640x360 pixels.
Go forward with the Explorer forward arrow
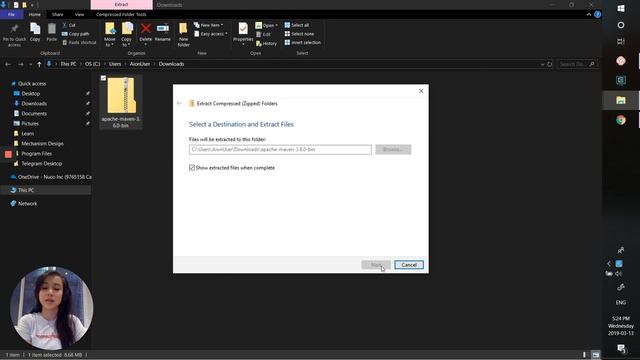point(20,64)
